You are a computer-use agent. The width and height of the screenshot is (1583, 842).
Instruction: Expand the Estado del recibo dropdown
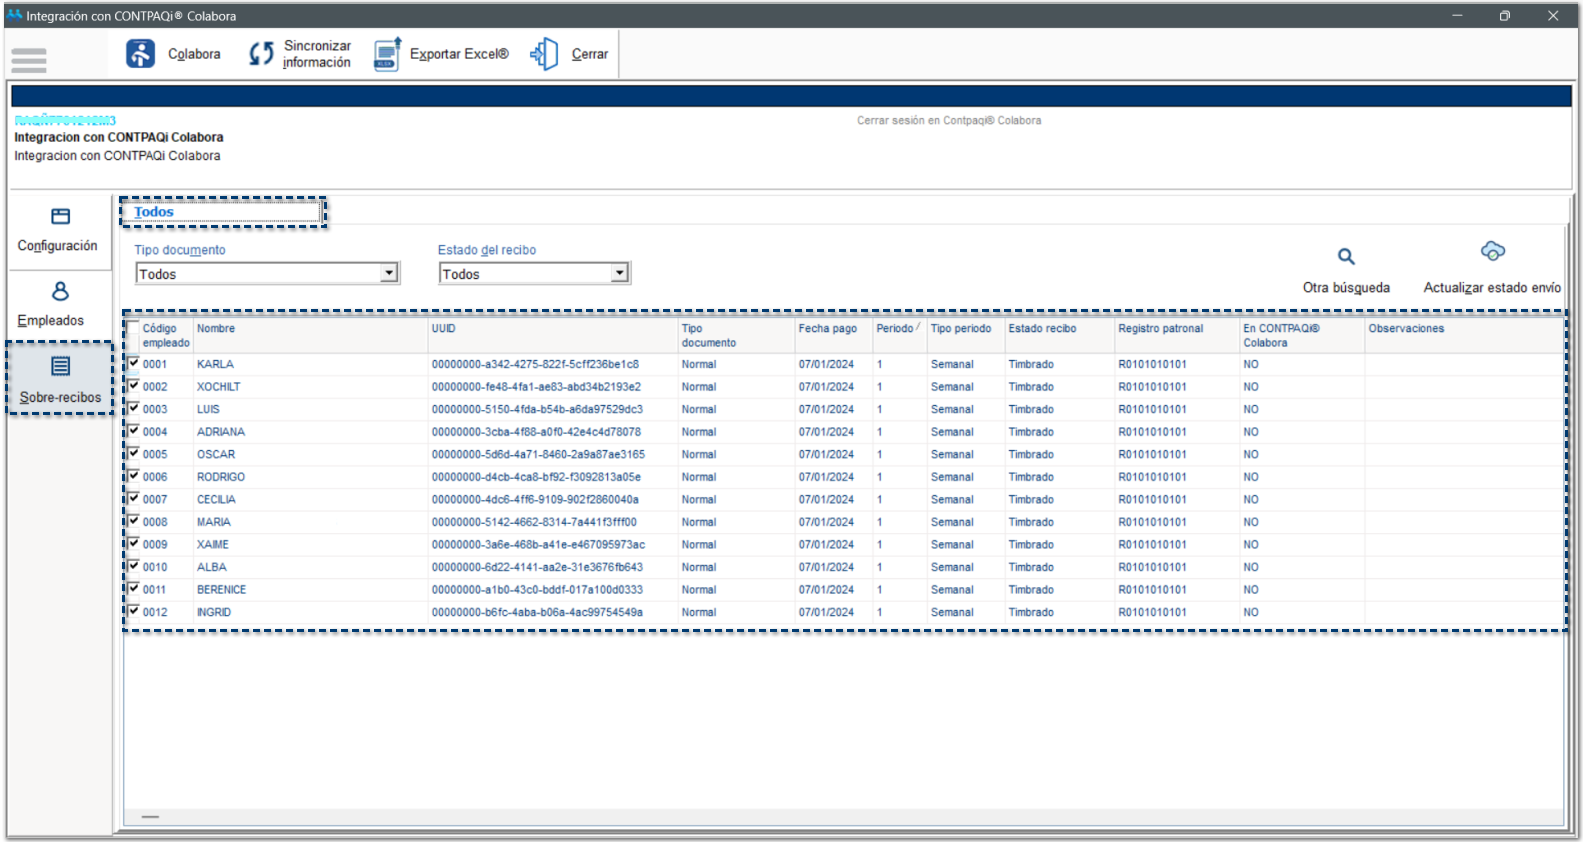(x=620, y=273)
